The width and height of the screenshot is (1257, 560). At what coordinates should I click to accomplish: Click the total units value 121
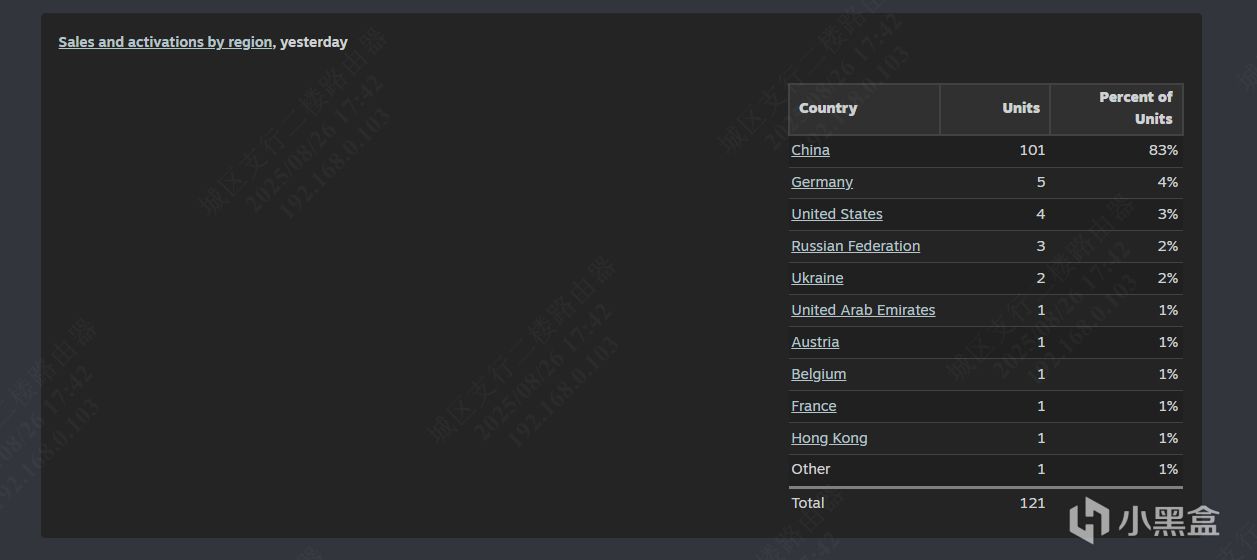coord(1032,503)
